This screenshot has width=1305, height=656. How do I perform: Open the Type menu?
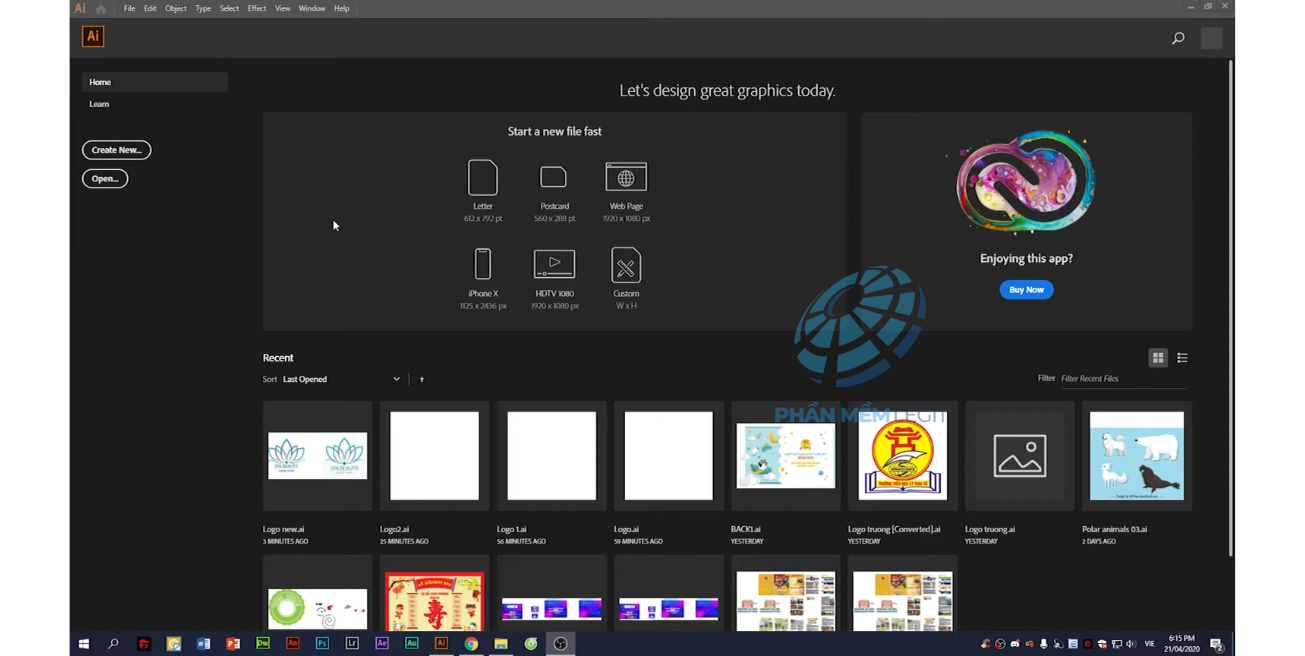(x=203, y=8)
